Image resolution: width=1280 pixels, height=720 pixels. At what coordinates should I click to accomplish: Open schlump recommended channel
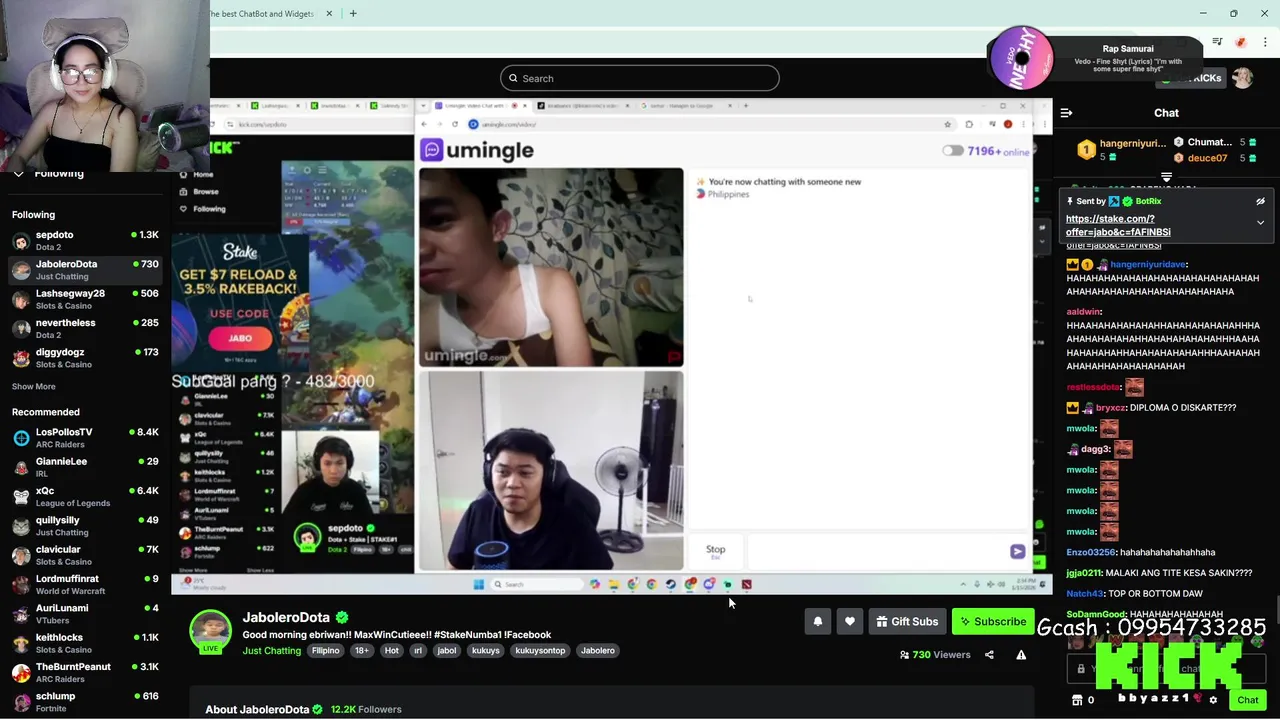[85, 702]
